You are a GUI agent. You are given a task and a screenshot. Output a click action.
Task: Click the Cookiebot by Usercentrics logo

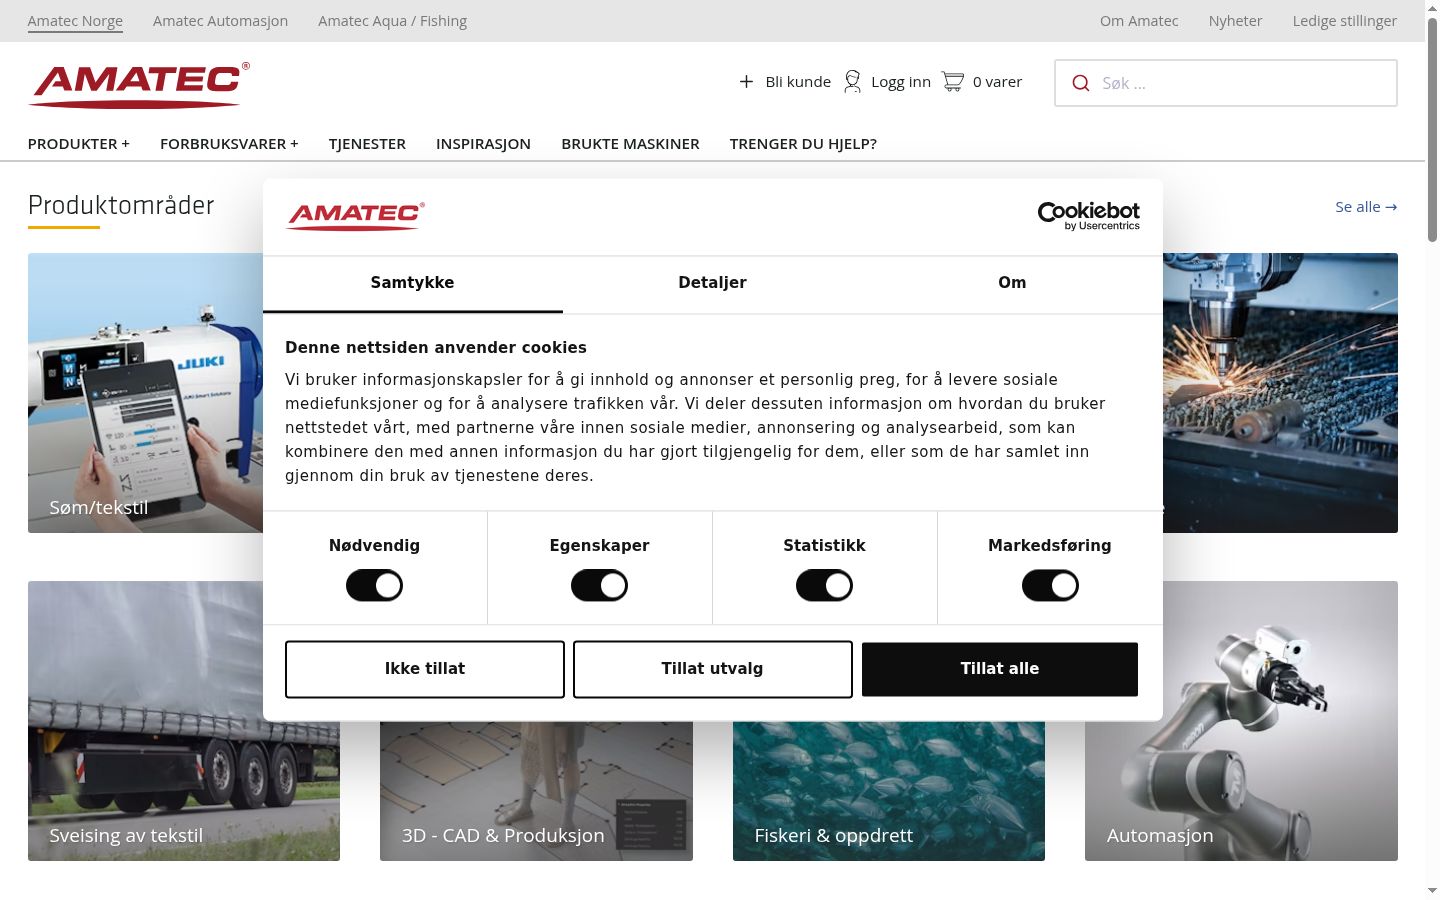1089,215
